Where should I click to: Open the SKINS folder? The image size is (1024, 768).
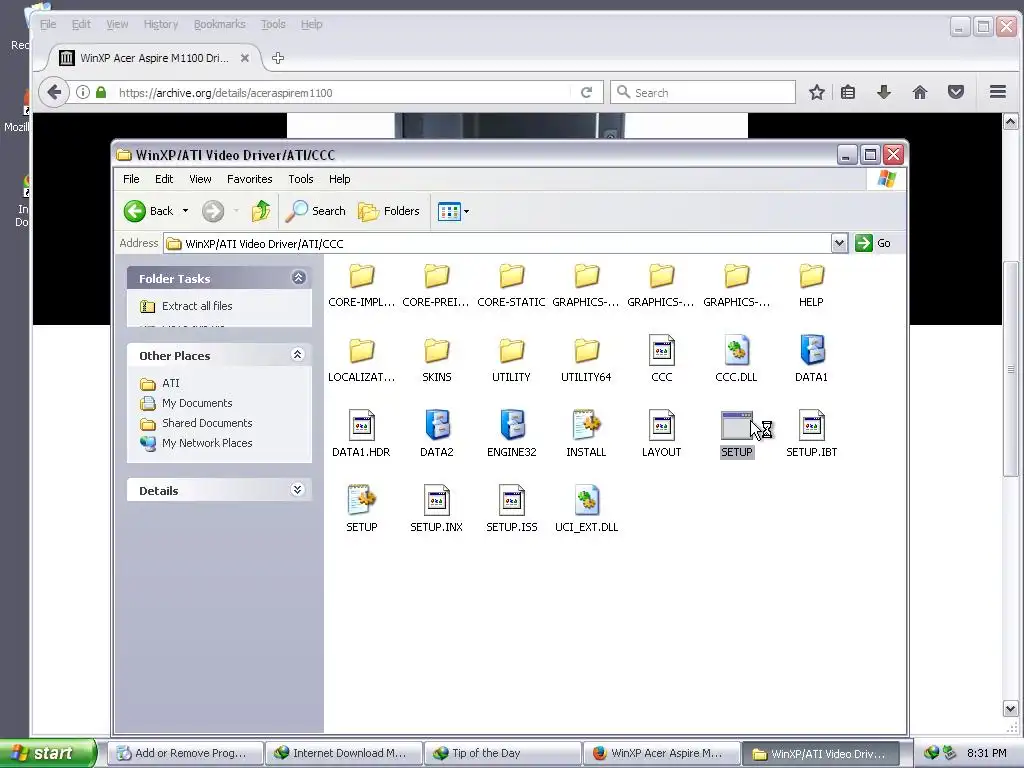coord(436,360)
